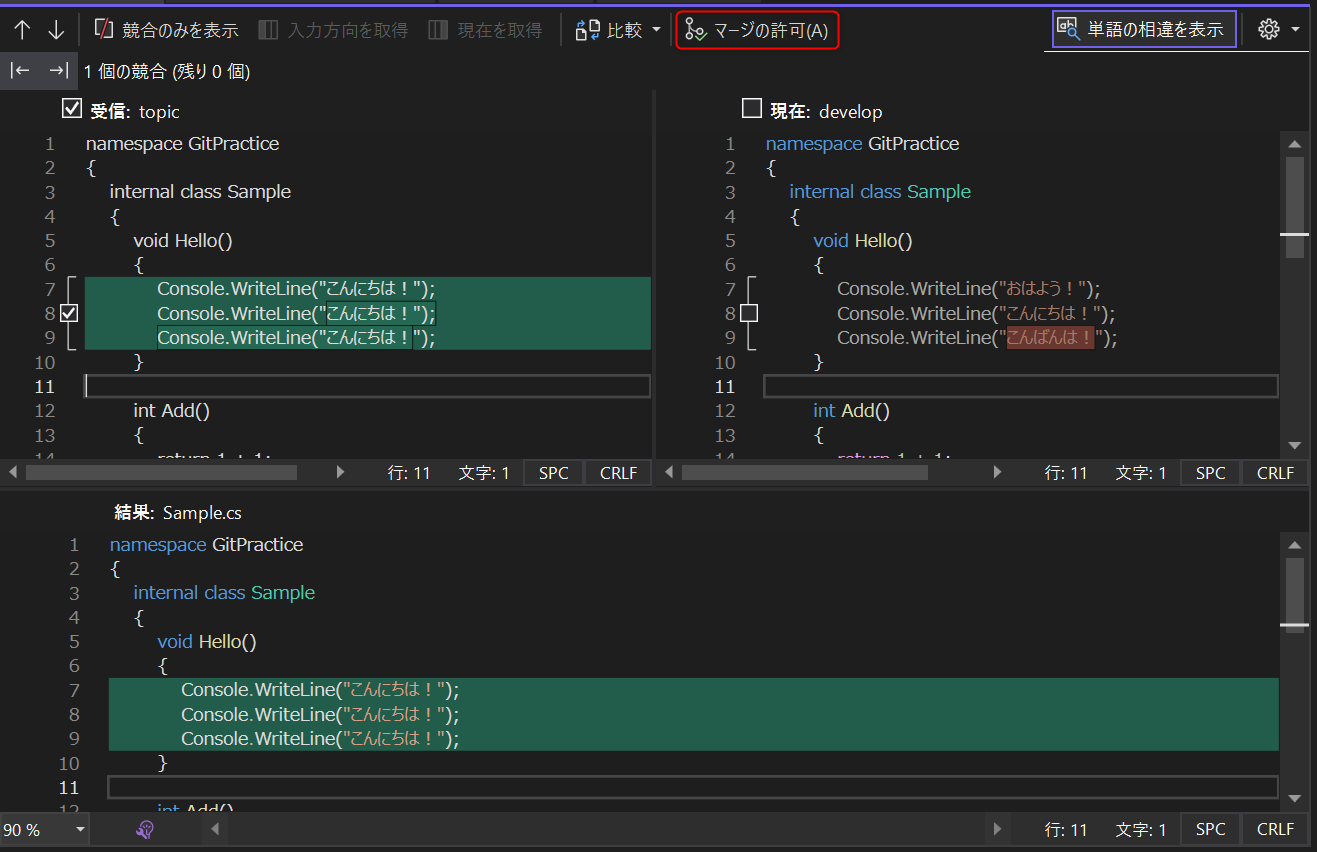Click left scroll arrow in the 受信 topic pane

click(13, 472)
